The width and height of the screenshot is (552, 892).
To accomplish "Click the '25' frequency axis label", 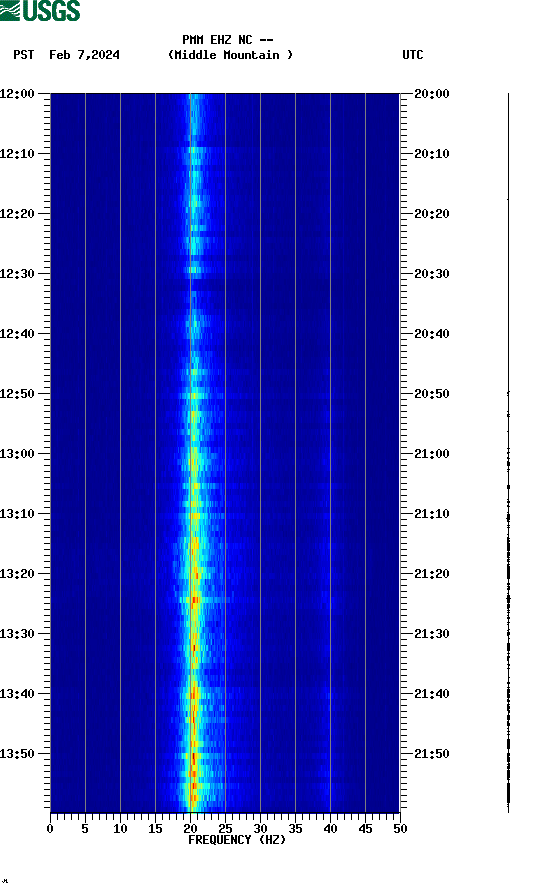I will pyautogui.click(x=225, y=829).
